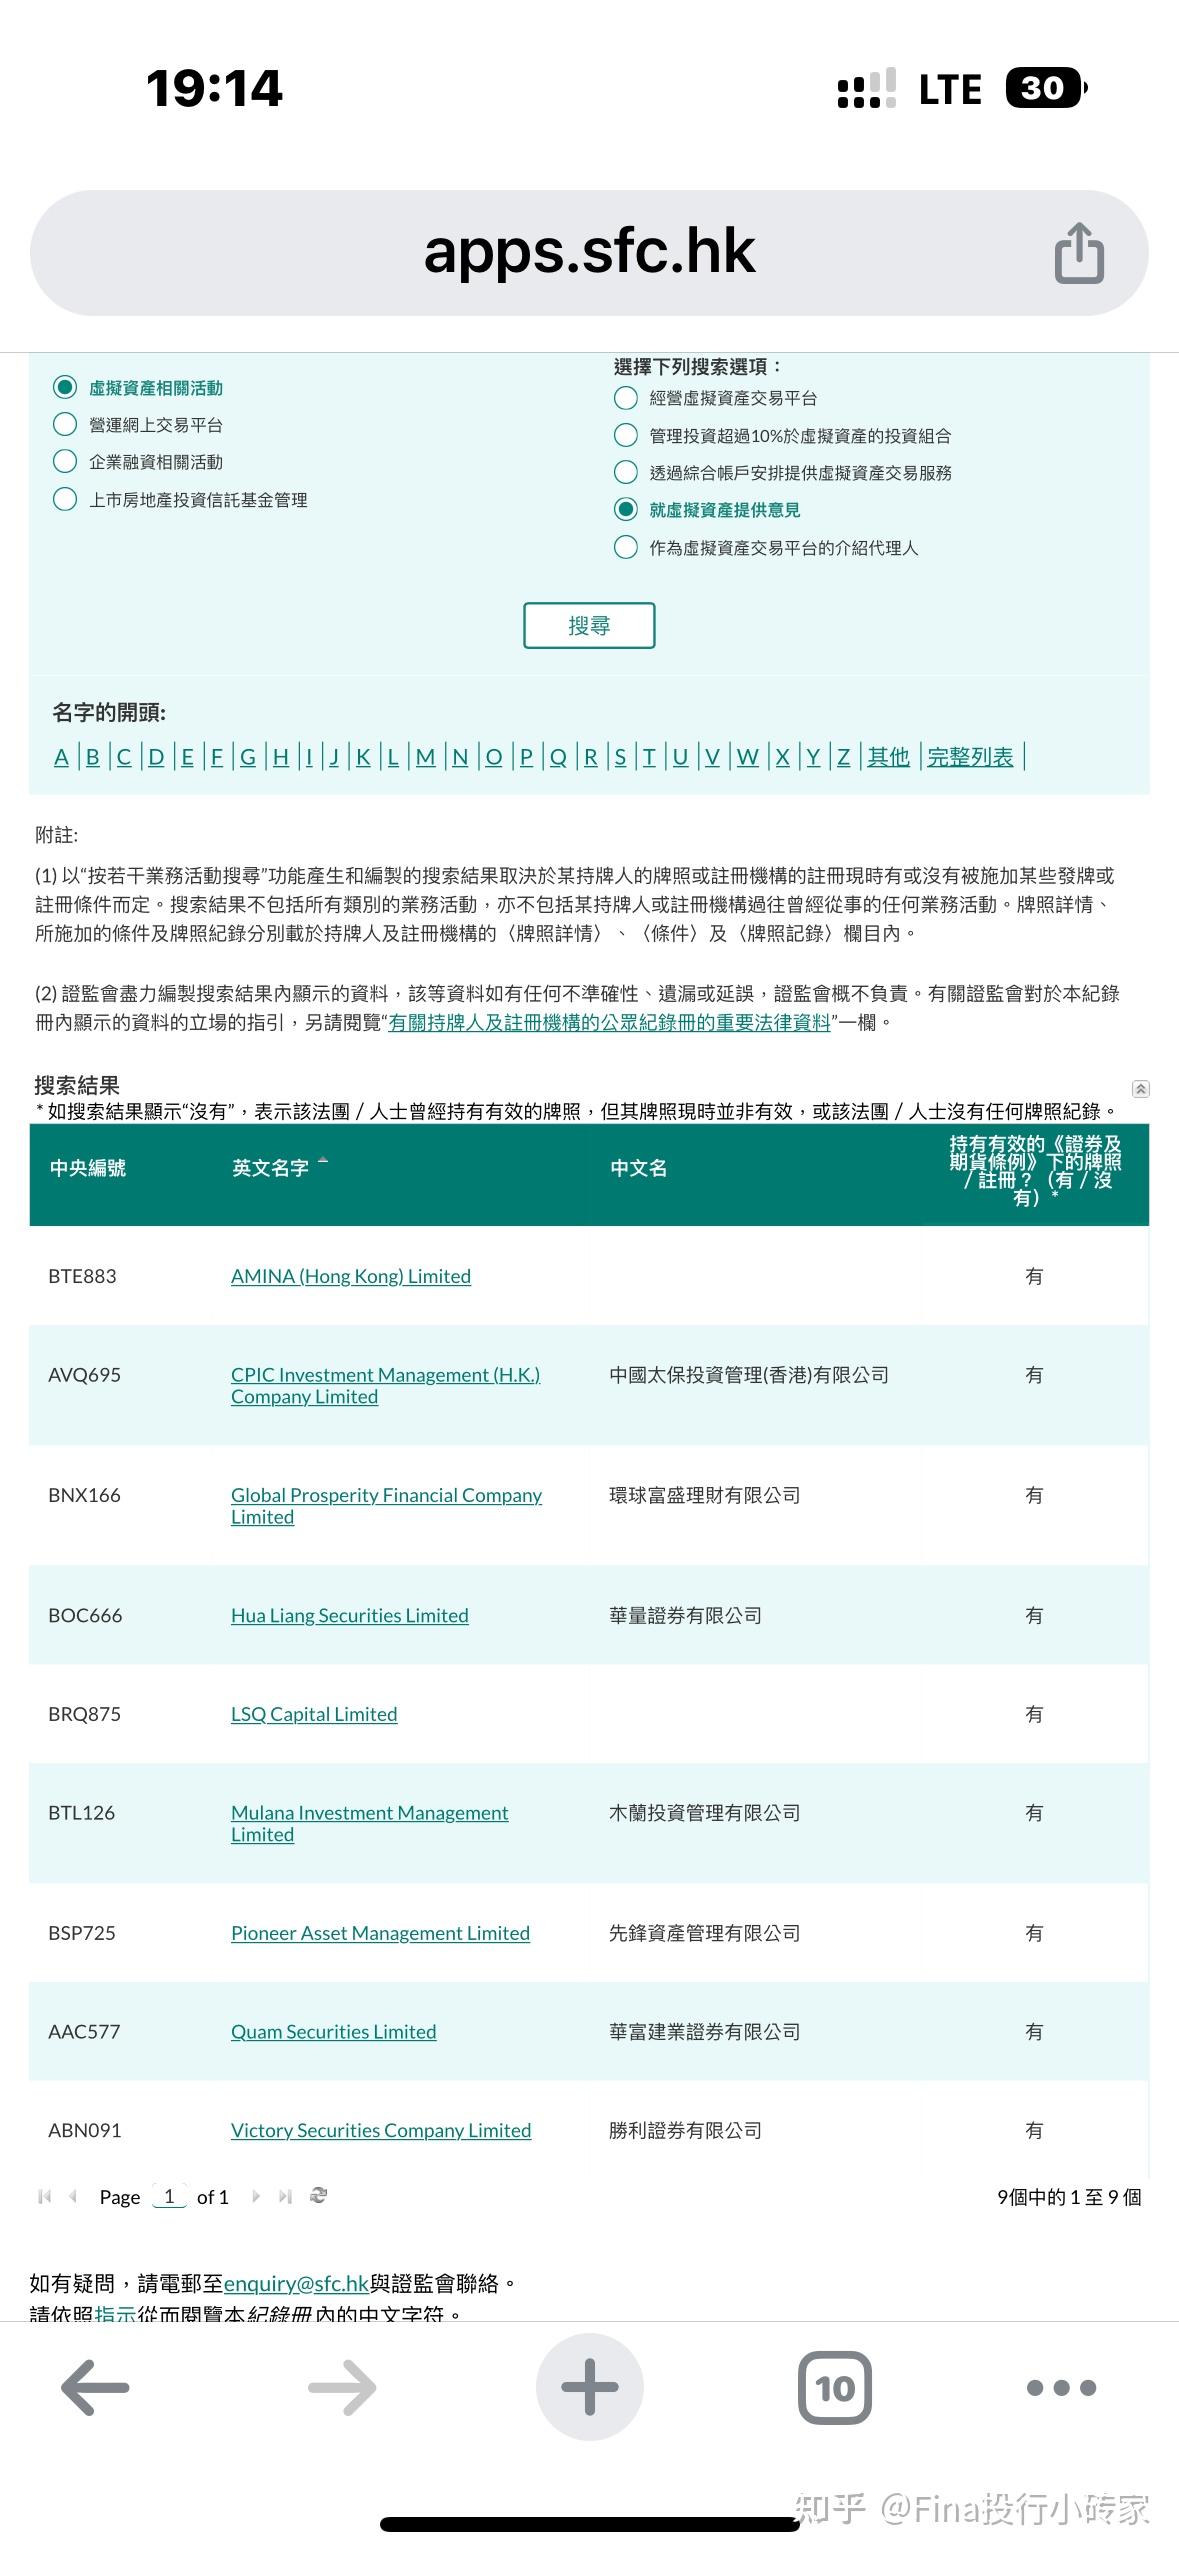Image resolution: width=1179 pixels, height=2556 pixels.
Task: Filter names starting with letter A
Action: pyautogui.click(x=61, y=757)
